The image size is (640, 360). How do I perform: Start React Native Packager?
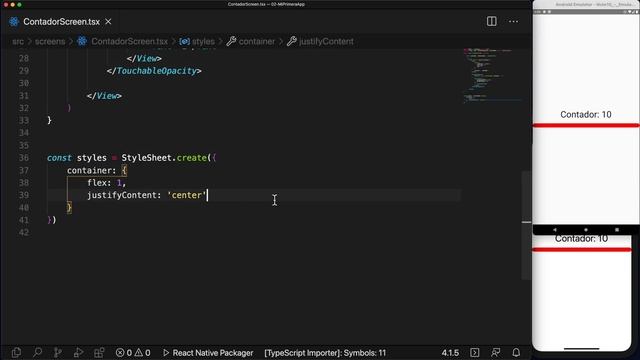point(208,353)
